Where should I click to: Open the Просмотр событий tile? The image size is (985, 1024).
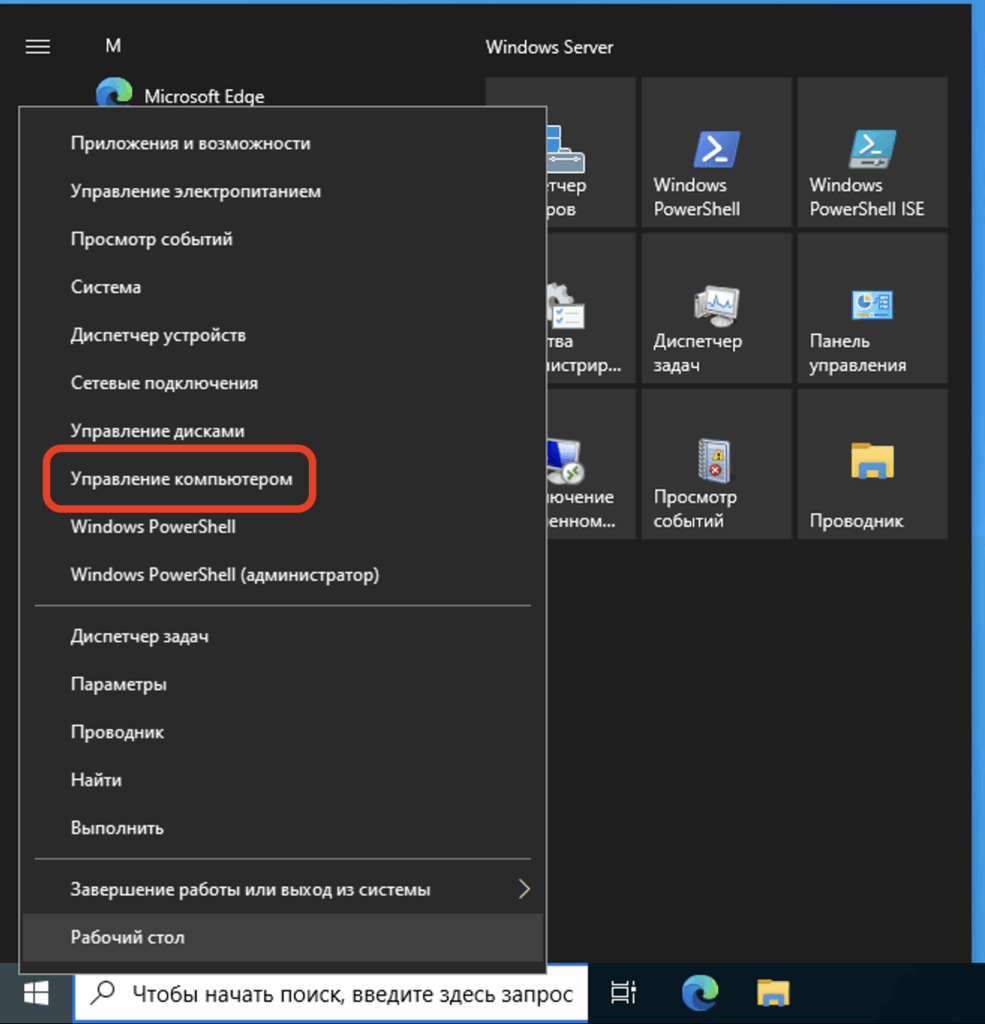[717, 464]
